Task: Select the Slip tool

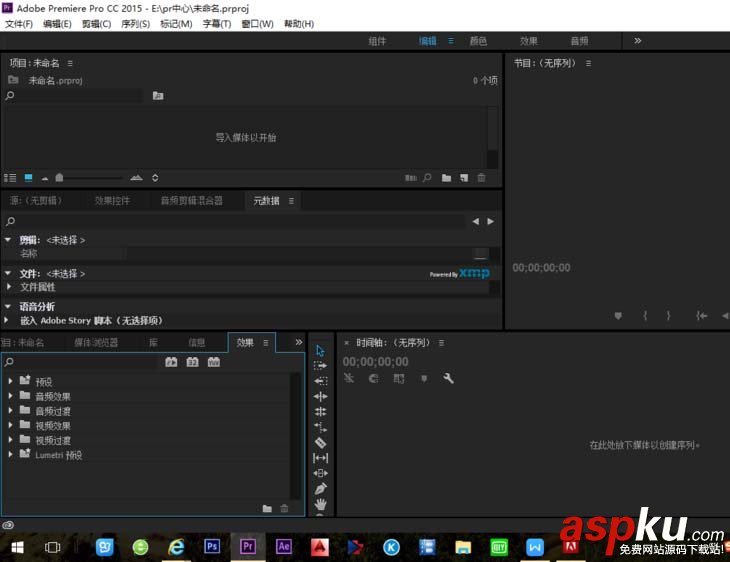Action: click(x=320, y=458)
